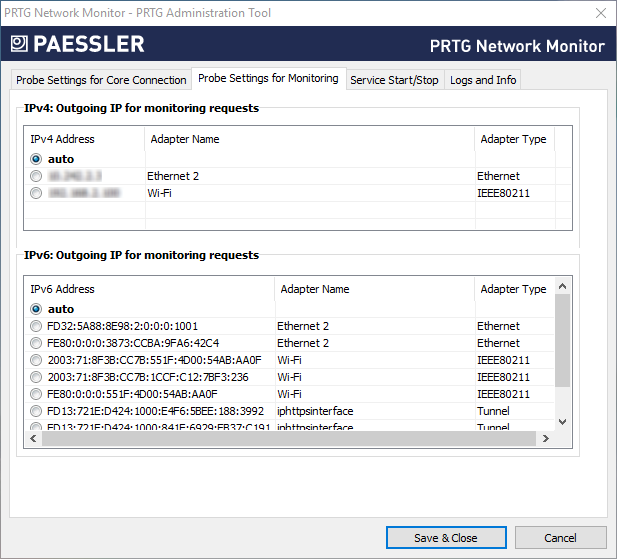Image resolution: width=617 pixels, height=559 pixels.
Task: Click the IPv4 Adapter Name column header
Action: [309, 139]
